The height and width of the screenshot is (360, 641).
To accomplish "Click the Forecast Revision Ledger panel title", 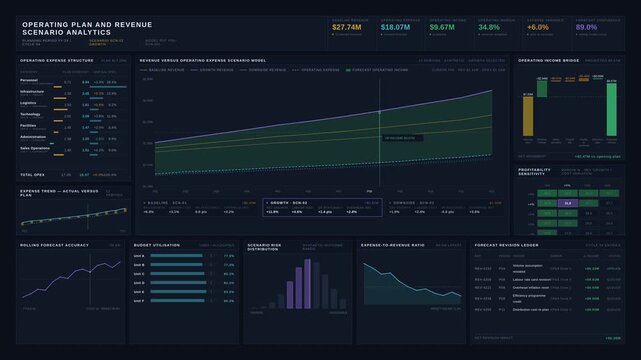I will click(x=506, y=245).
